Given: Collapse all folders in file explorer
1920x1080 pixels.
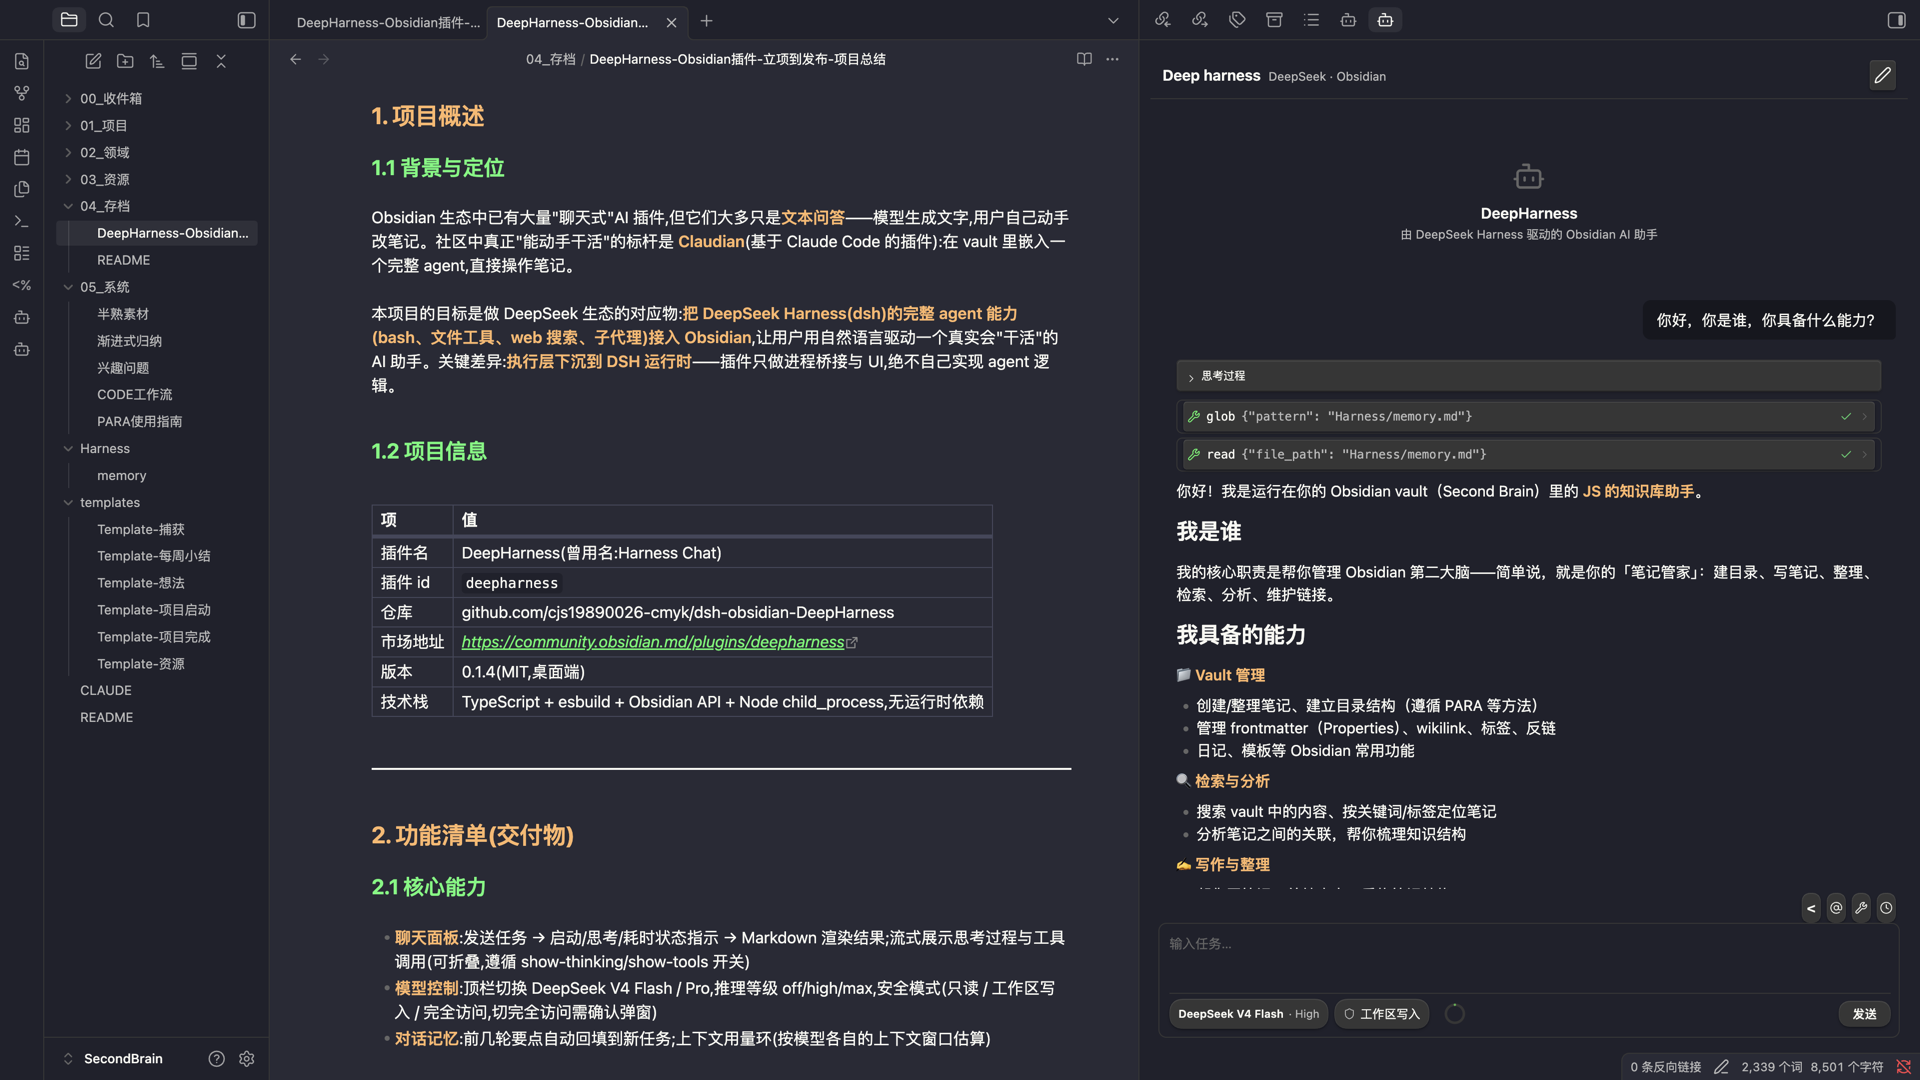Looking at the screenshot, I should [x=221, y=61].
